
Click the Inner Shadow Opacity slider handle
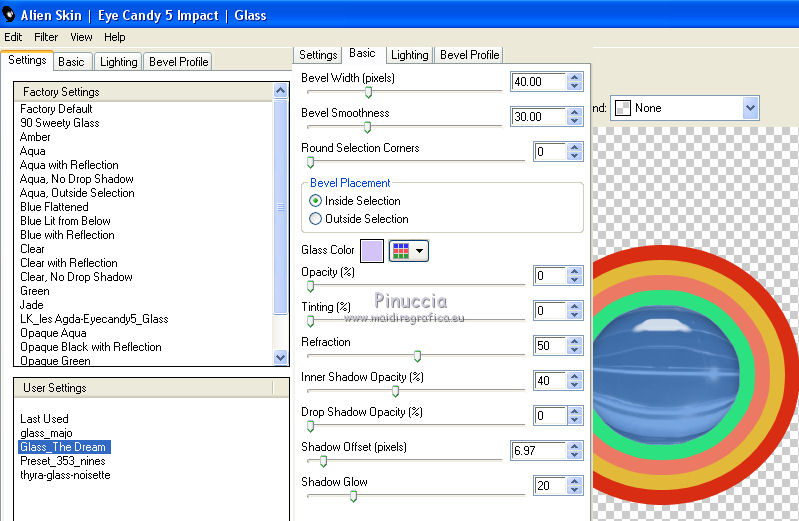[x=395, y=391]
